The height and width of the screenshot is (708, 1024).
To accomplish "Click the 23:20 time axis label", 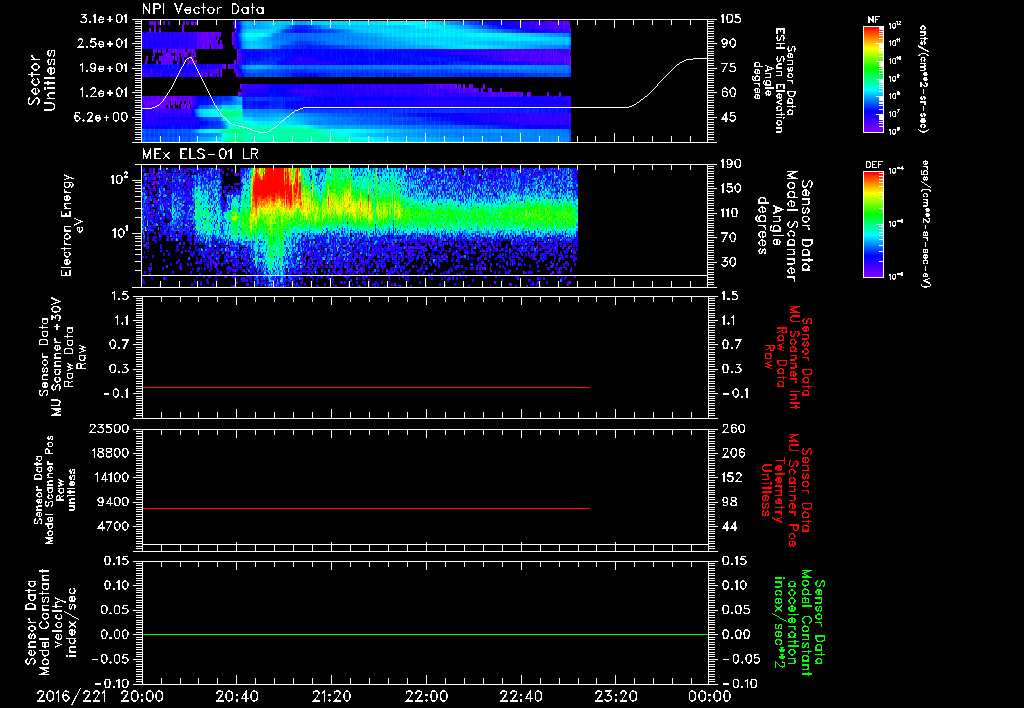I will click(615, 696).
